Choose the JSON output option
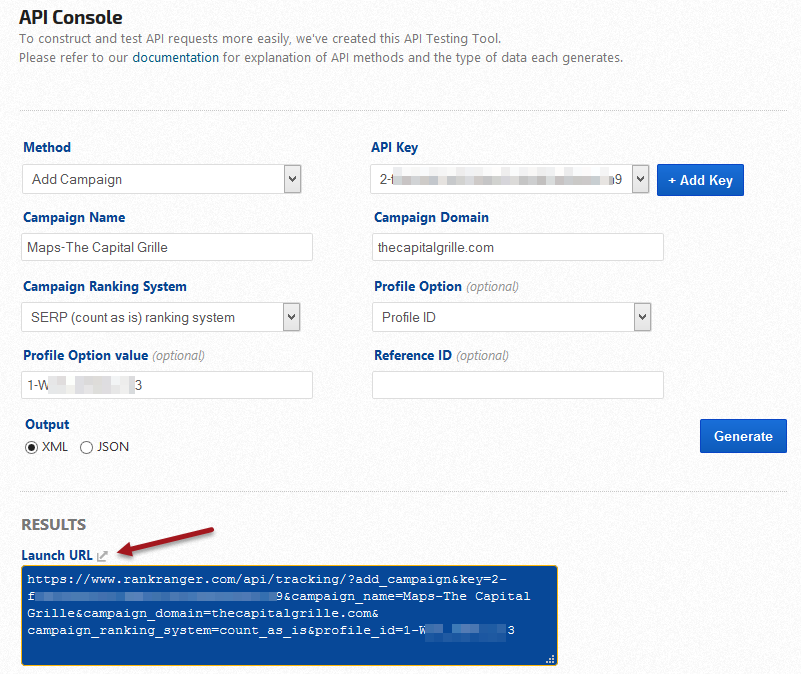Image resolution: width=801 pixels, height=674 pixels. tap(86, 447)
